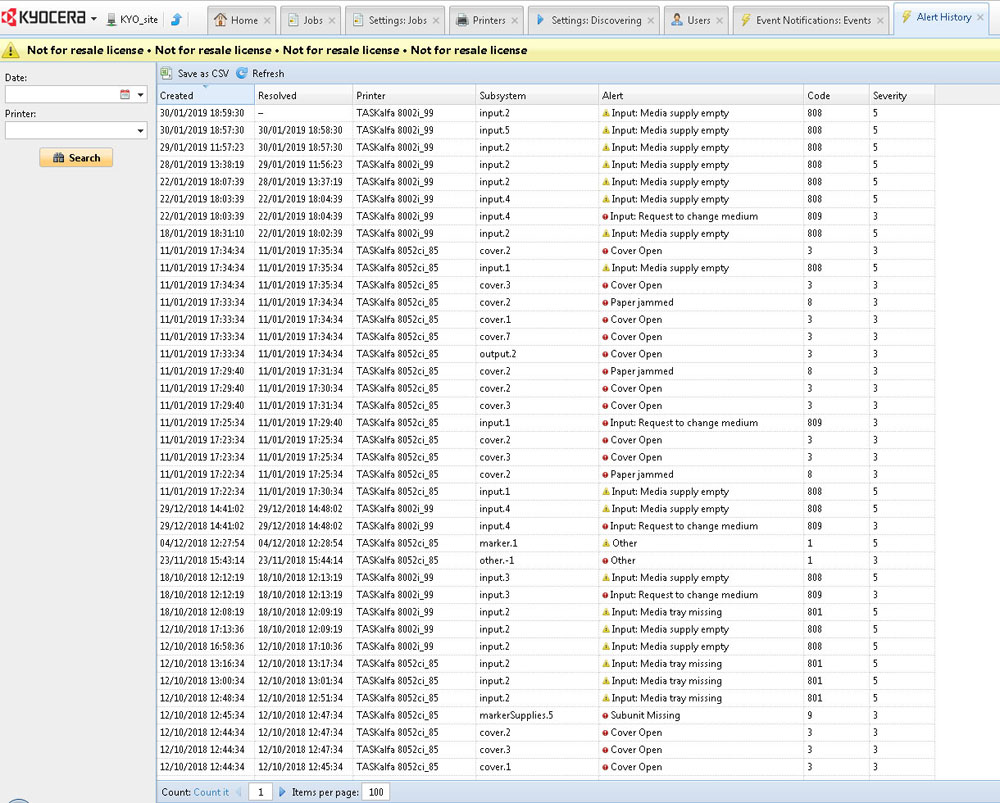The height and width of the screenshot is (803, 1000).
Task: Click Save as CSV
Action: [x=195, y=73]
